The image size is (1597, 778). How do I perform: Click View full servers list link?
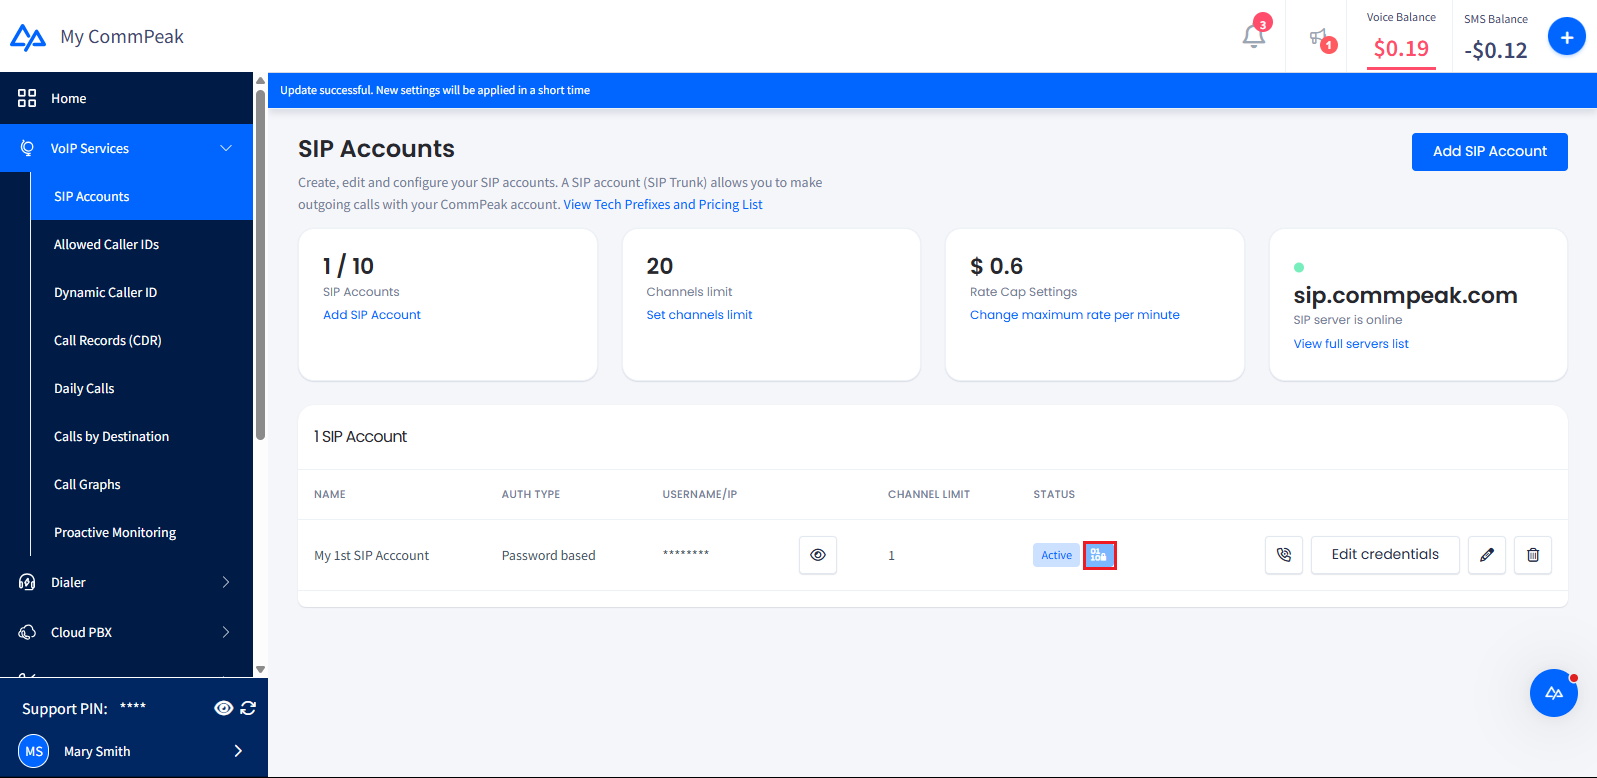[x=1351, y=344]
